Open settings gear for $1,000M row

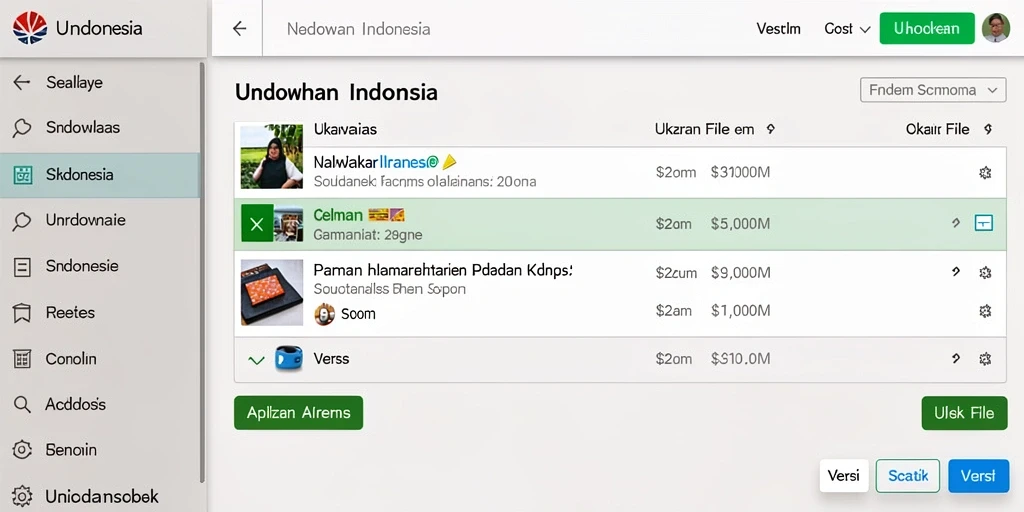click(x=985, y=311)
